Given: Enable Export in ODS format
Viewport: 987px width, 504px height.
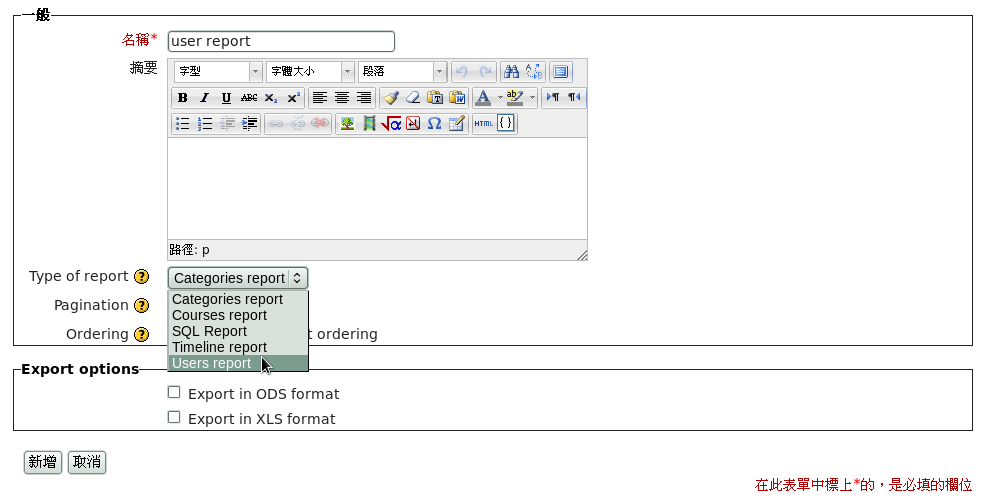Looking at the screenshot, I should point(174,393).
